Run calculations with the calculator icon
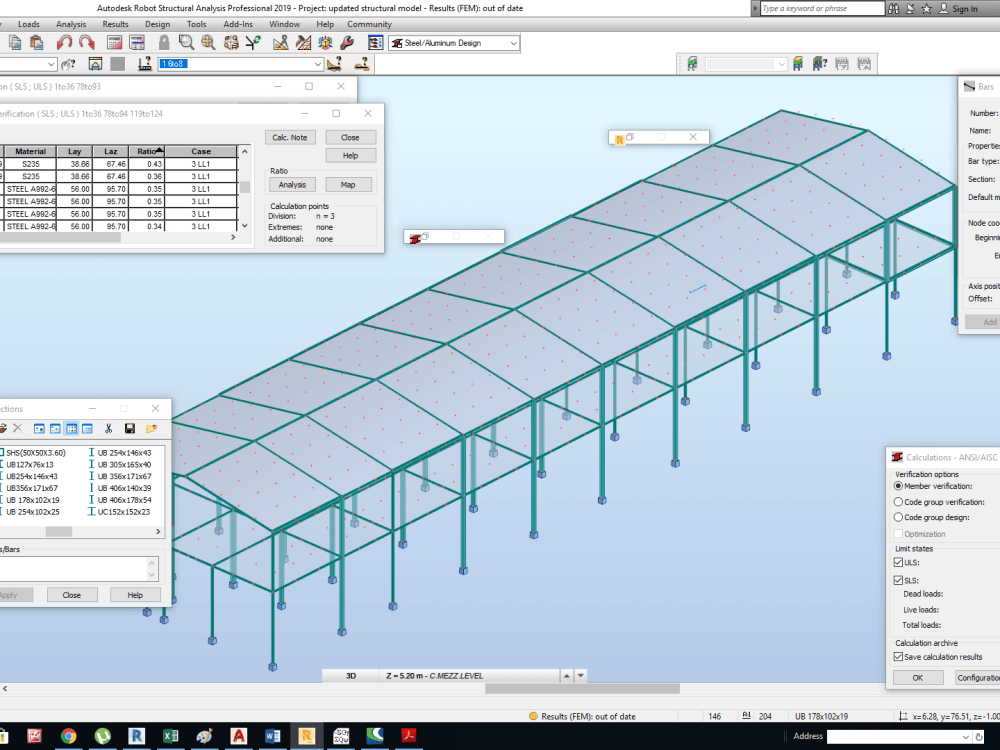 (115, 43)
